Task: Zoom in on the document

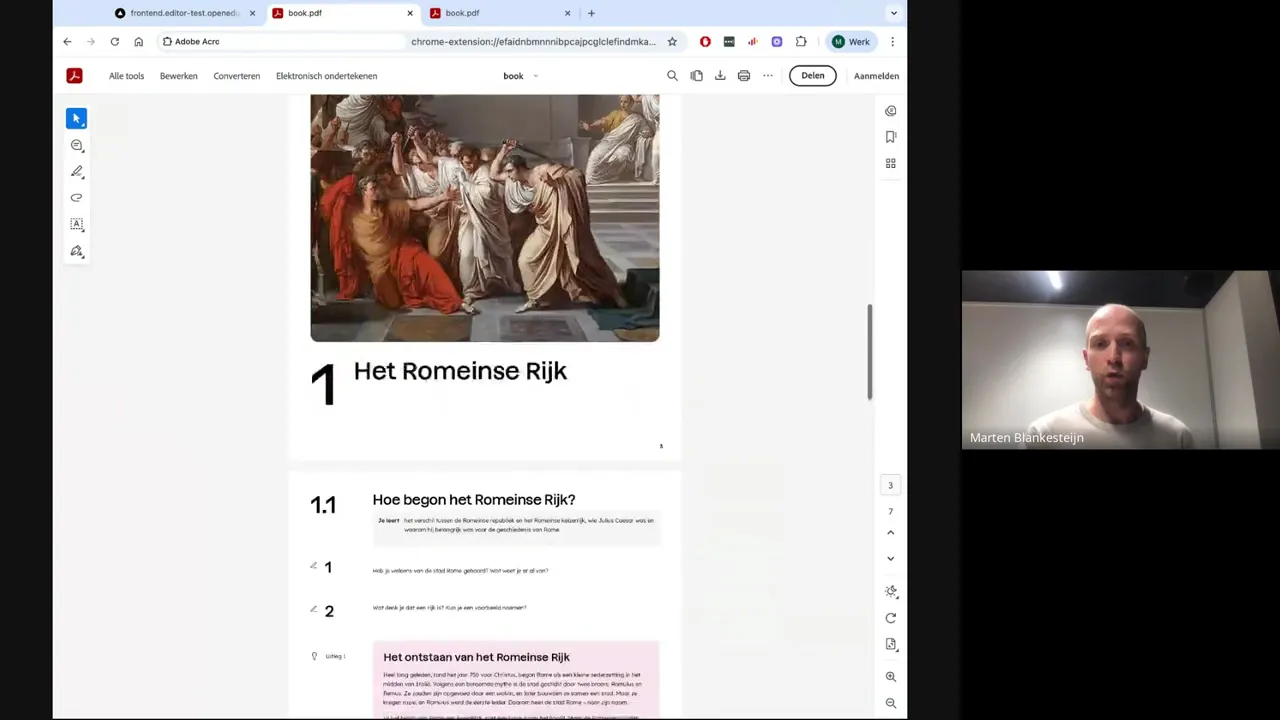Action: [890, 677]
